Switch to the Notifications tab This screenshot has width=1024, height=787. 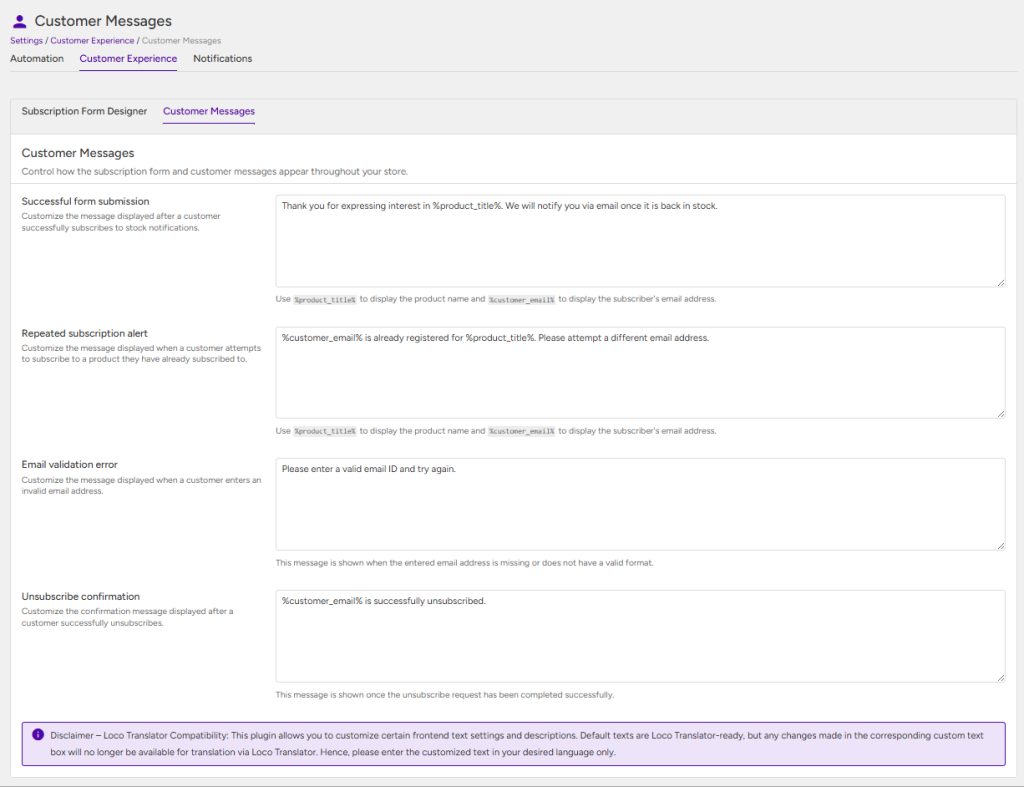coord(223,59)
